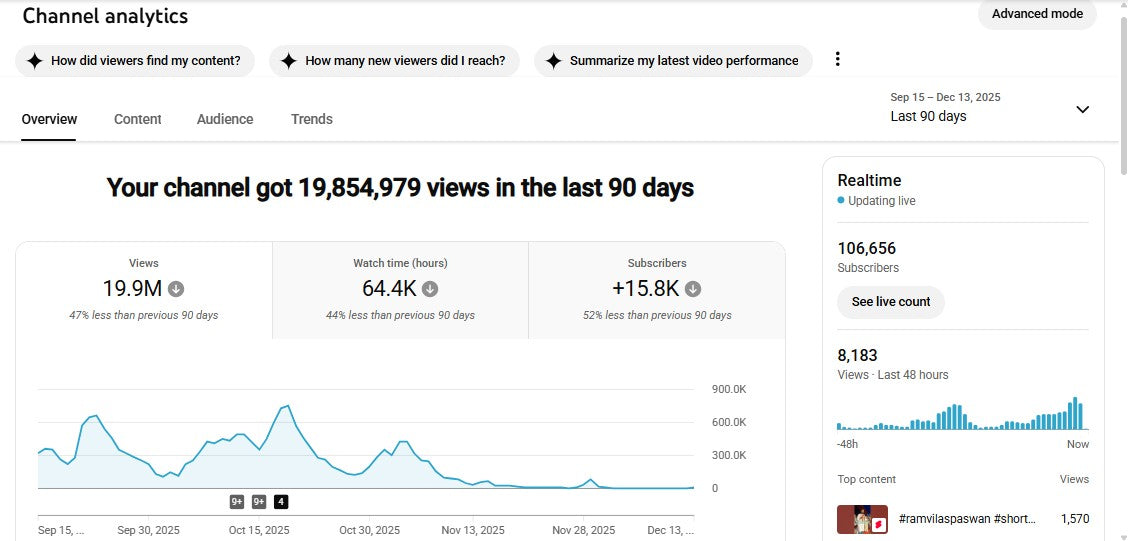The width and height of the screenshot is (1128, 541).
Task: Click the chevron arrow next to date range
Action: [1082, 109]
